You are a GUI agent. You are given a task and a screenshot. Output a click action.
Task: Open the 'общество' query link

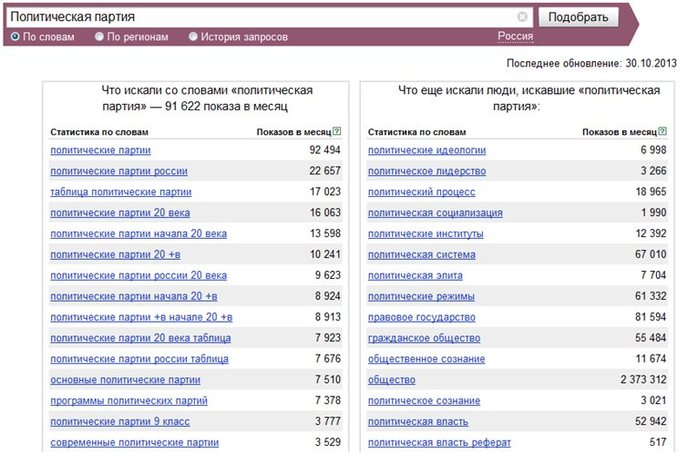click(x=392, y=380)
